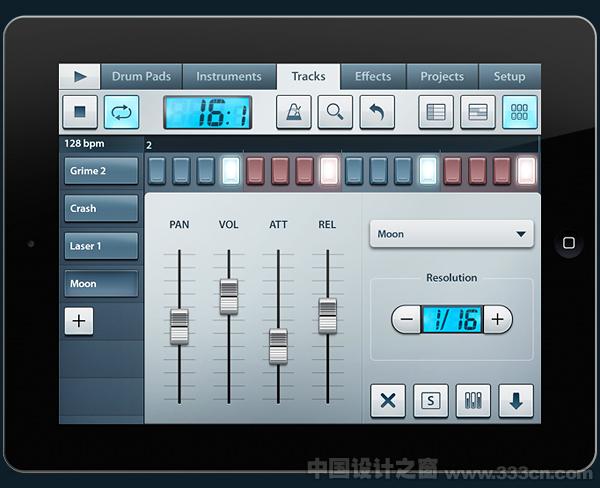Toggle the eleventh step pad
This screenshot has width=600, height=488.
pyautogui.click(x=403, y=171)
